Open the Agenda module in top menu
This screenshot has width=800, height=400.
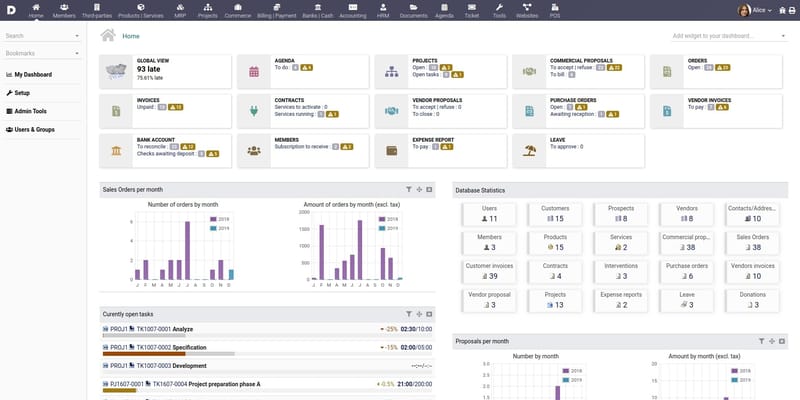tap(444, 11)
